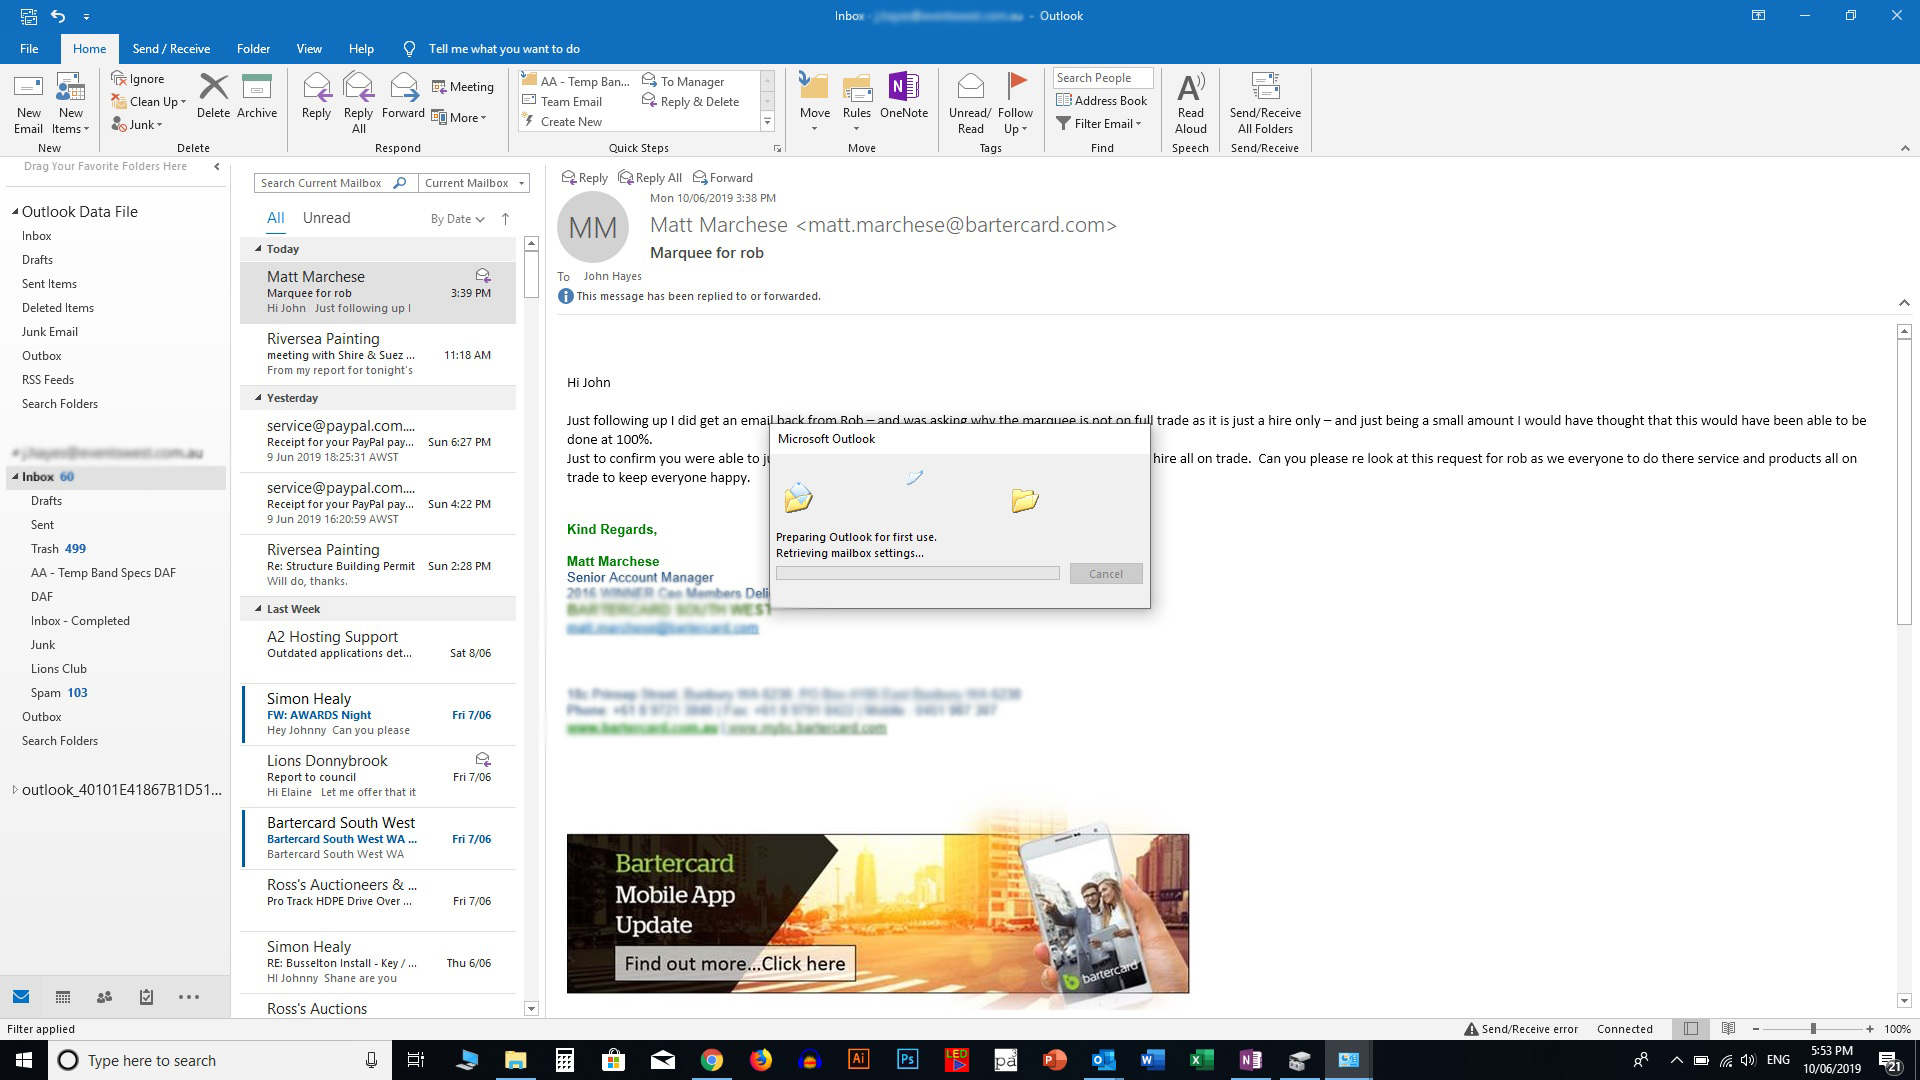Image resolution: width=1920 pixels, height=1080 pixels.
Task: Select the Send / Receive tab in ribbon
Action: click(x=170, y=49)
